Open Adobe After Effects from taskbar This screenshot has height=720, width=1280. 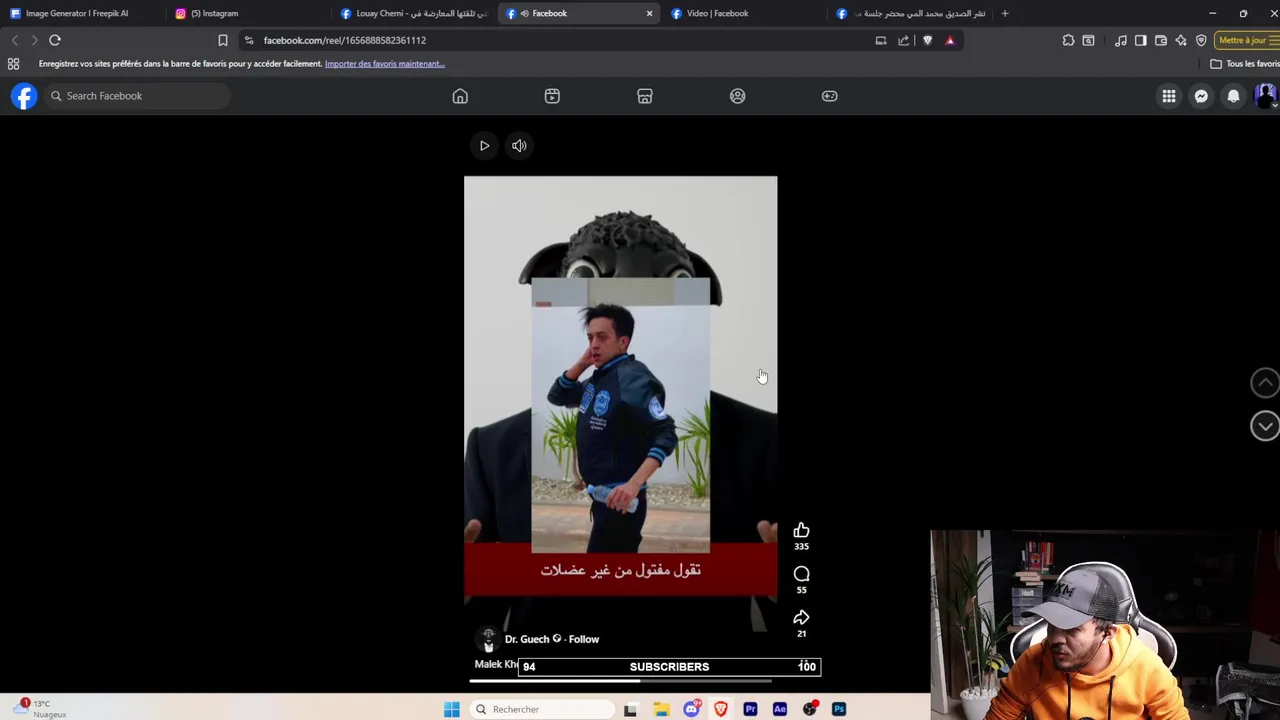tap(780, 709)
